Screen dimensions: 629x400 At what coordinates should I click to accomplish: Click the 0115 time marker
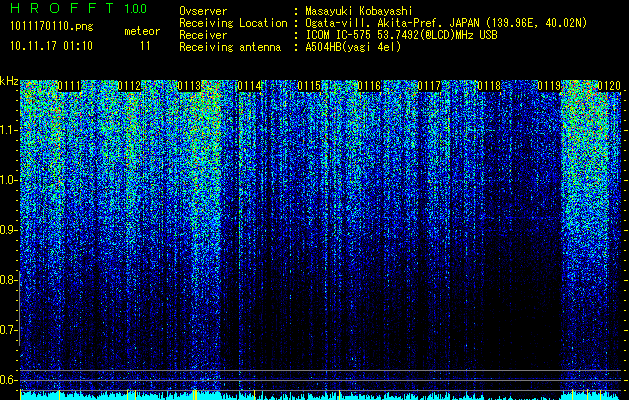point(309,86)
